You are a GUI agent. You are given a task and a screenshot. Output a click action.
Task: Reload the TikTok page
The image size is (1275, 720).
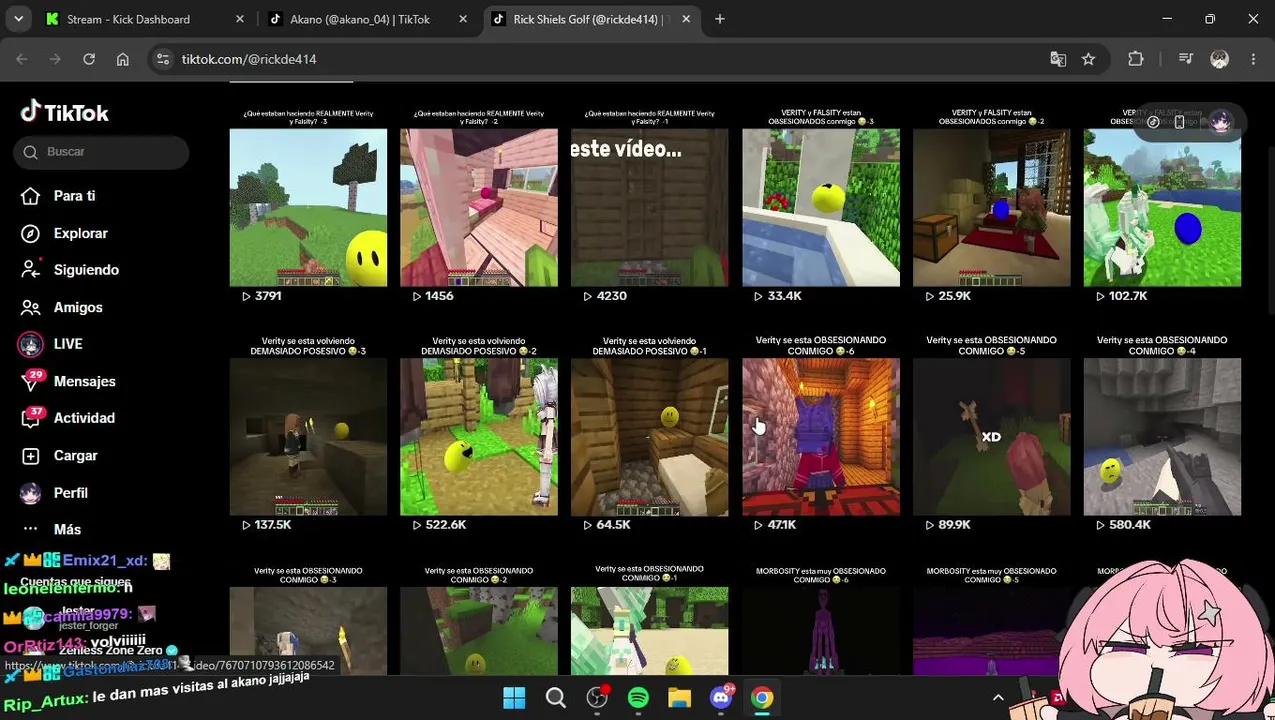click(x=89, y=59)
